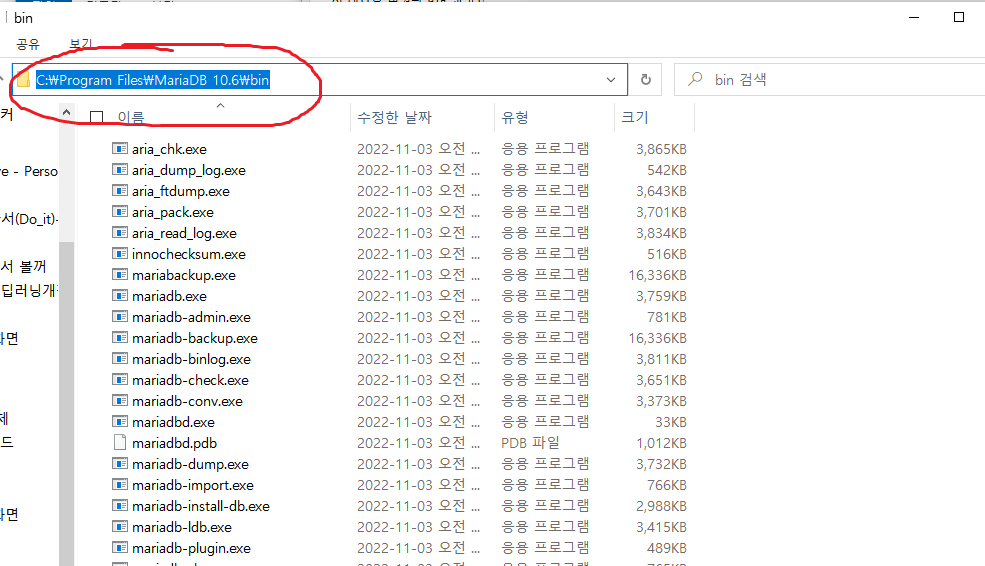Viewport: 985px width, 566px height.
Task: Sort by the 이름 column header
Action: pyautogui.click(x=131, y=117)
